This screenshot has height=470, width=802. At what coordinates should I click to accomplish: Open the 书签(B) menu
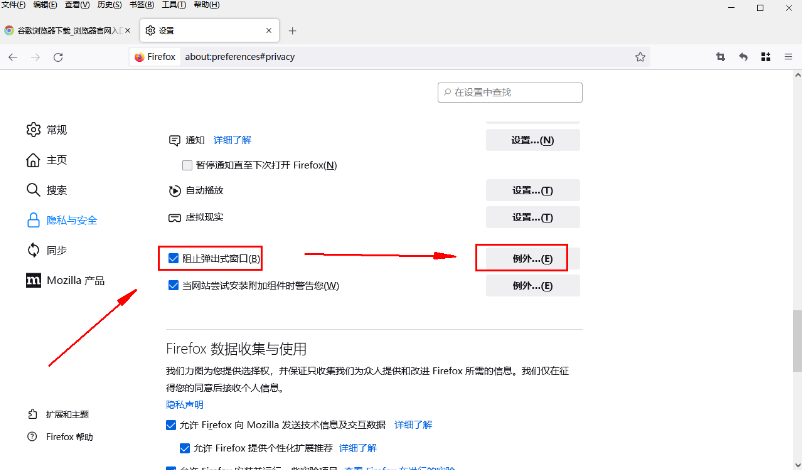(142, 5)
